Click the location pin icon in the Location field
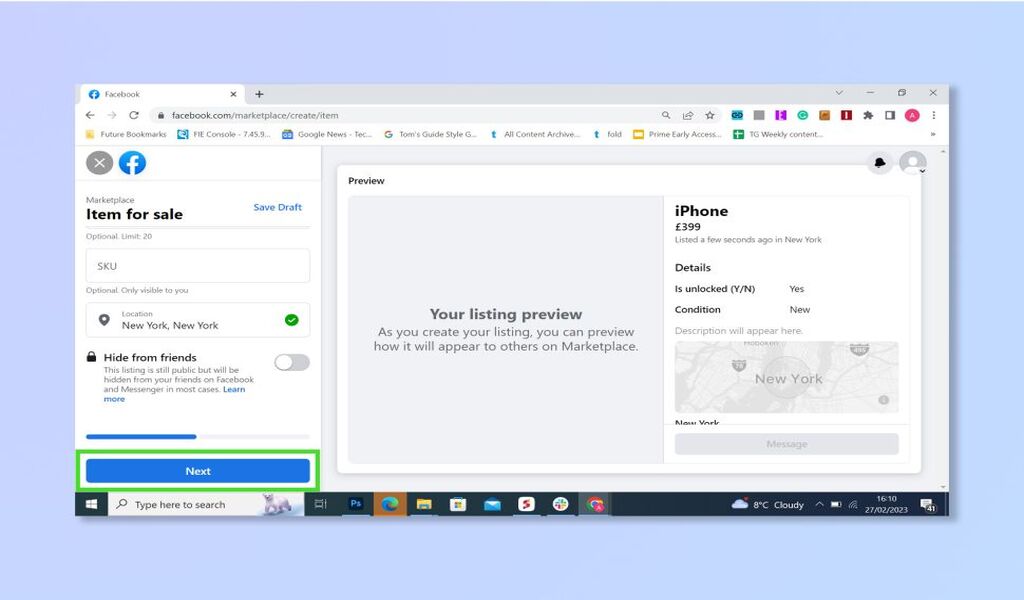1024x600 pixels. pyautogui.click(x=104, y=320)
